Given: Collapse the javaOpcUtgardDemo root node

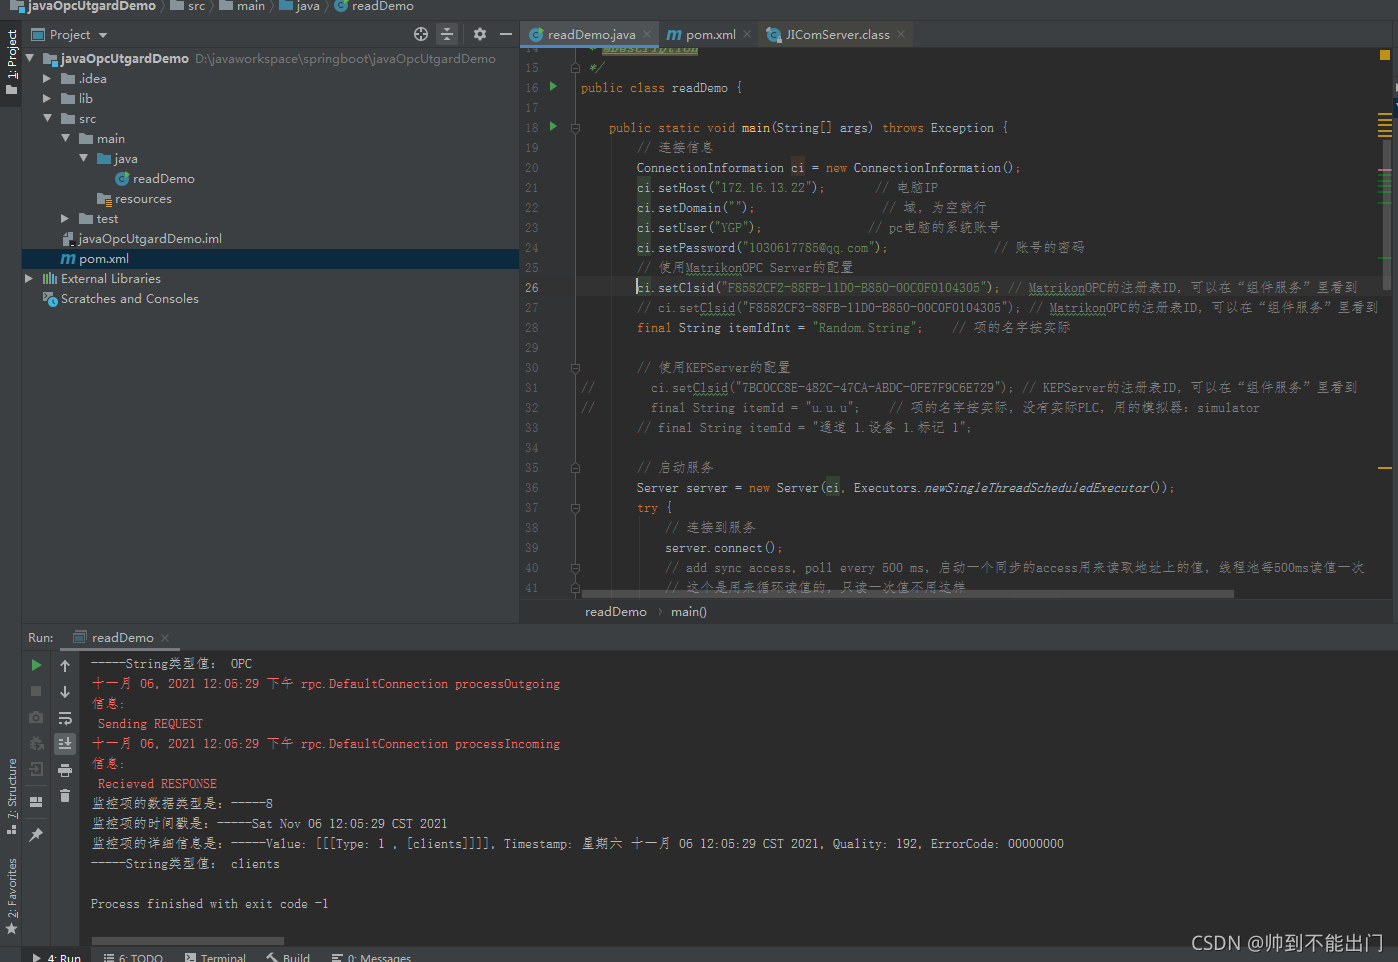Looking at the screenshot, I should point(30,58).
